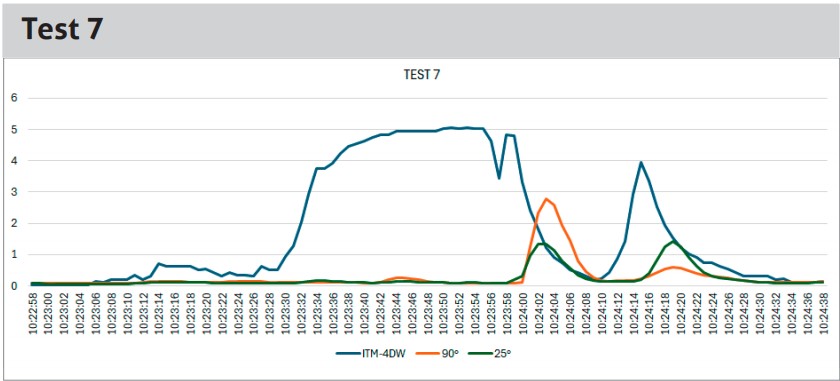Image resolution: width=840 pixels, height=381 pixels.
Task: Click the TEST 7 chart title
Action: click(x=422, y=76)
